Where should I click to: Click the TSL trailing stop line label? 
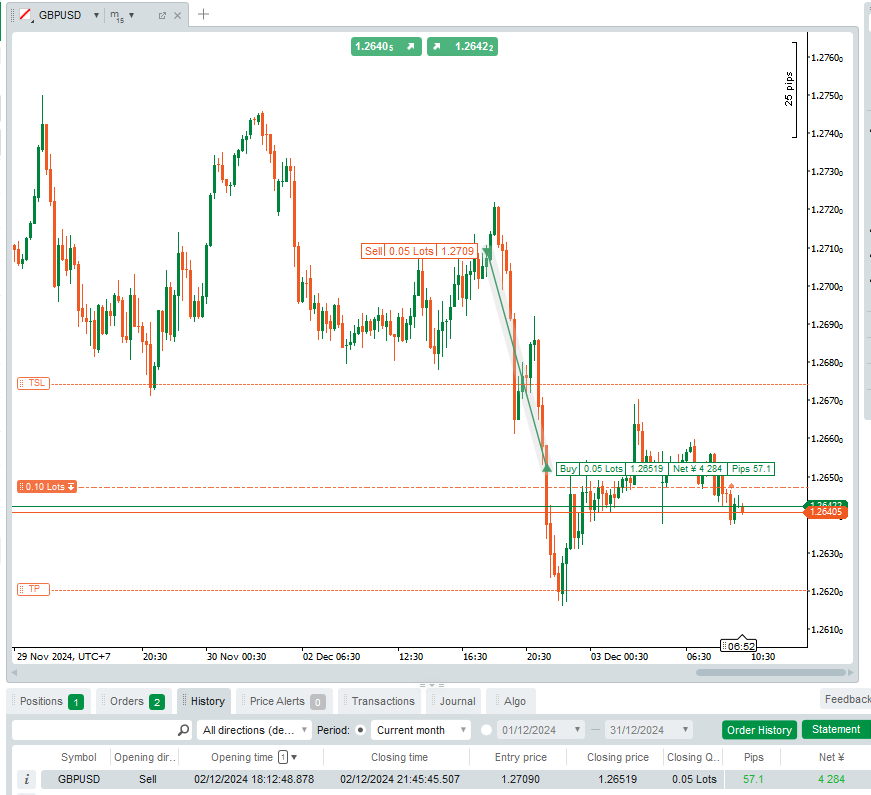33,383
